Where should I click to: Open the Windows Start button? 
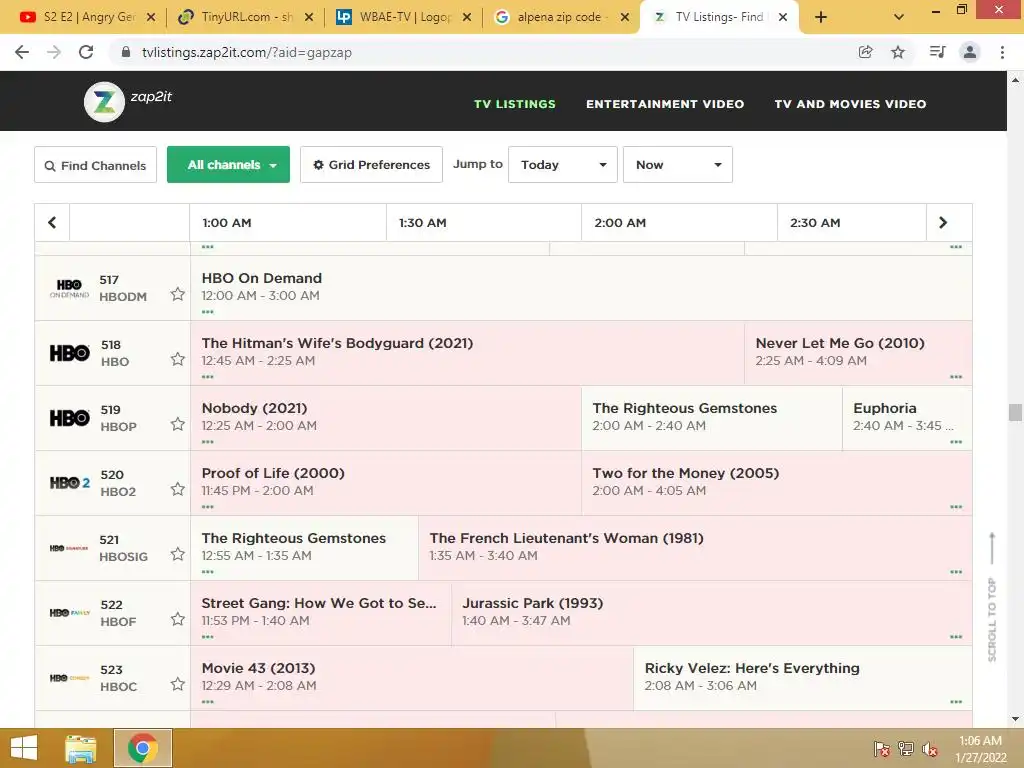coord(24,748)
